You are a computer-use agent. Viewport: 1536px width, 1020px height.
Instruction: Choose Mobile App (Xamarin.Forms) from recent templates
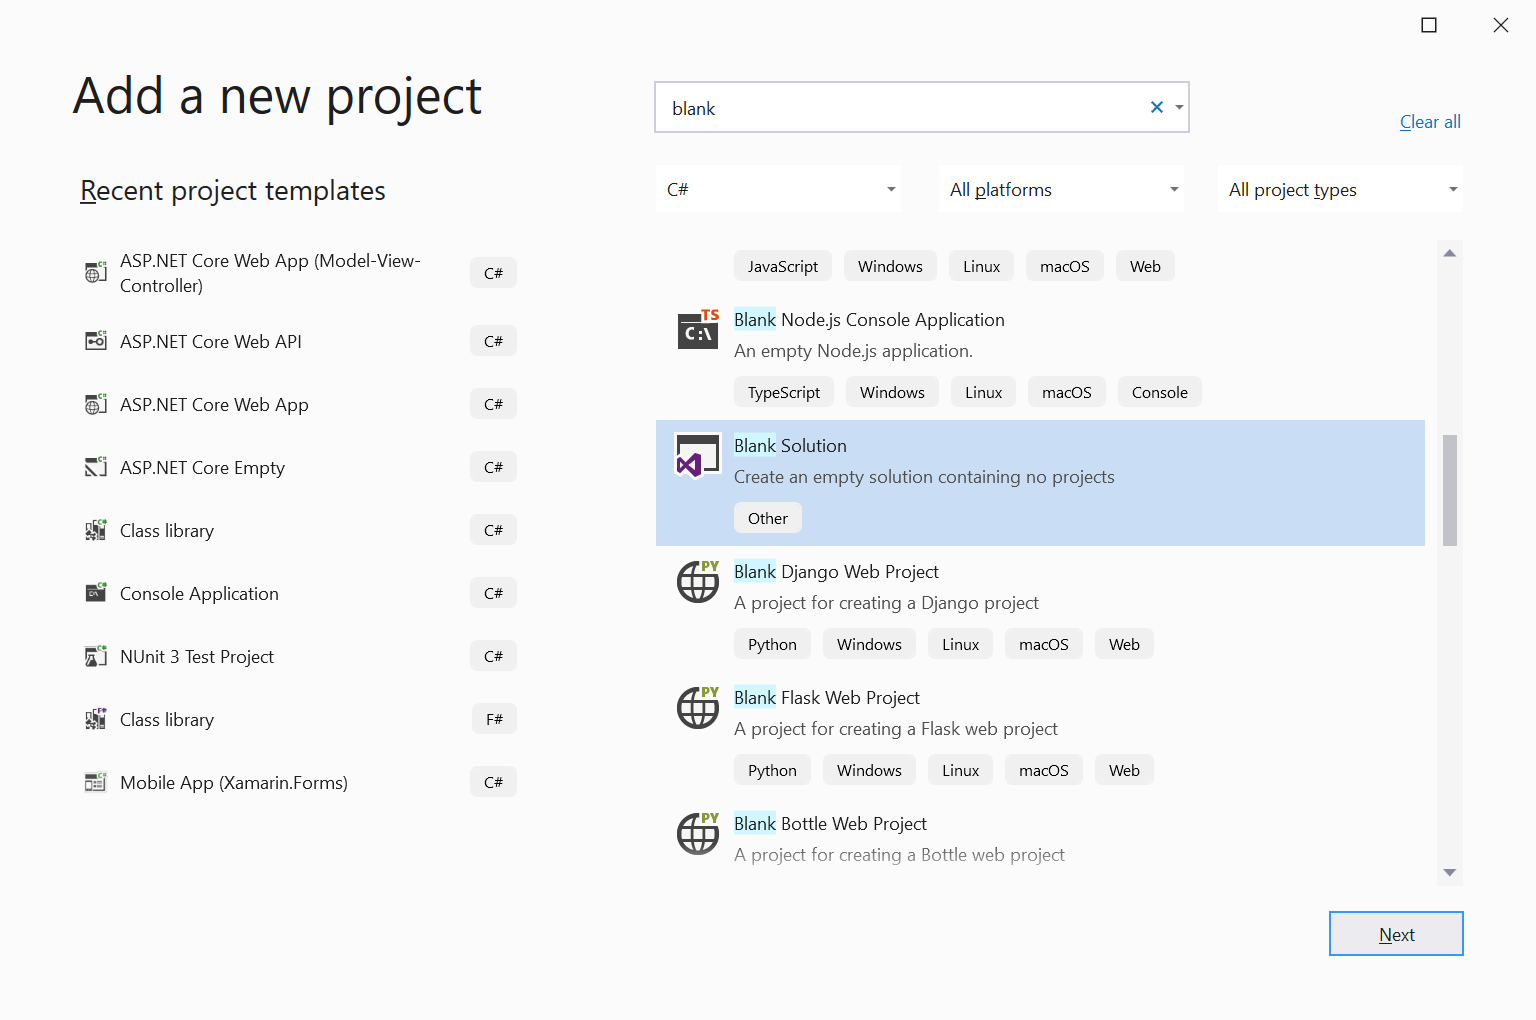[233, 782]
